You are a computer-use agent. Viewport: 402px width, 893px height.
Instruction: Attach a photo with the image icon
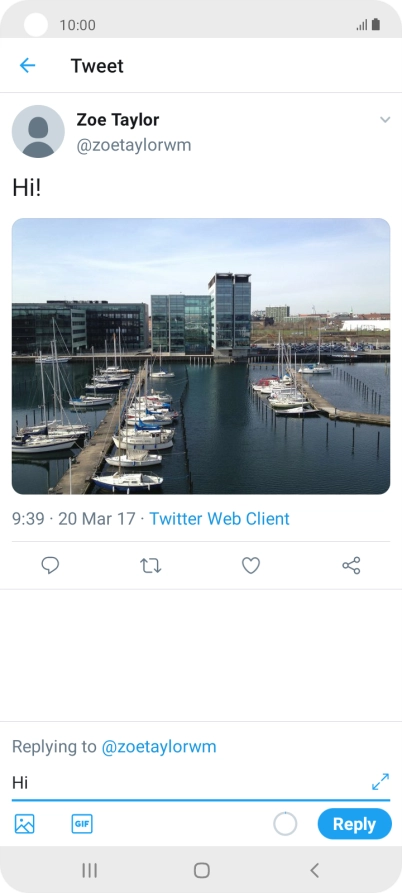[x=24, y=824]
